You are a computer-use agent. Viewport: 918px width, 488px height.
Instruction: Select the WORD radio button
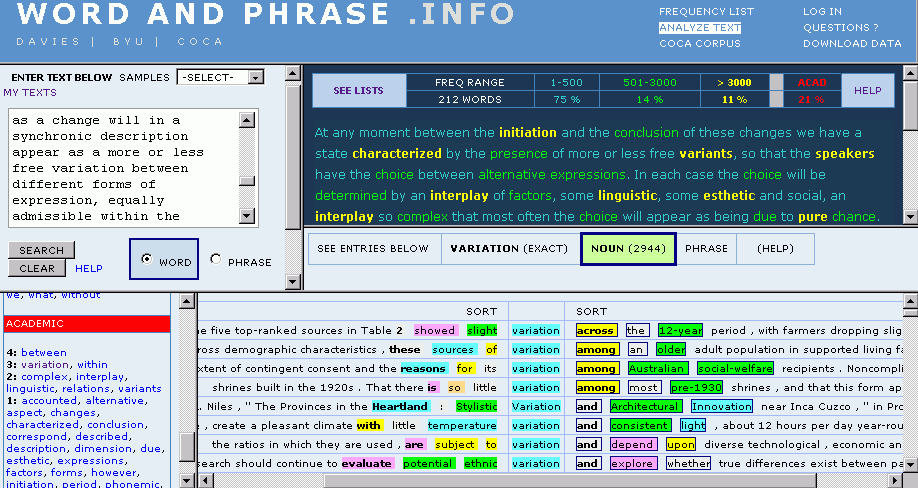[147, 260]
